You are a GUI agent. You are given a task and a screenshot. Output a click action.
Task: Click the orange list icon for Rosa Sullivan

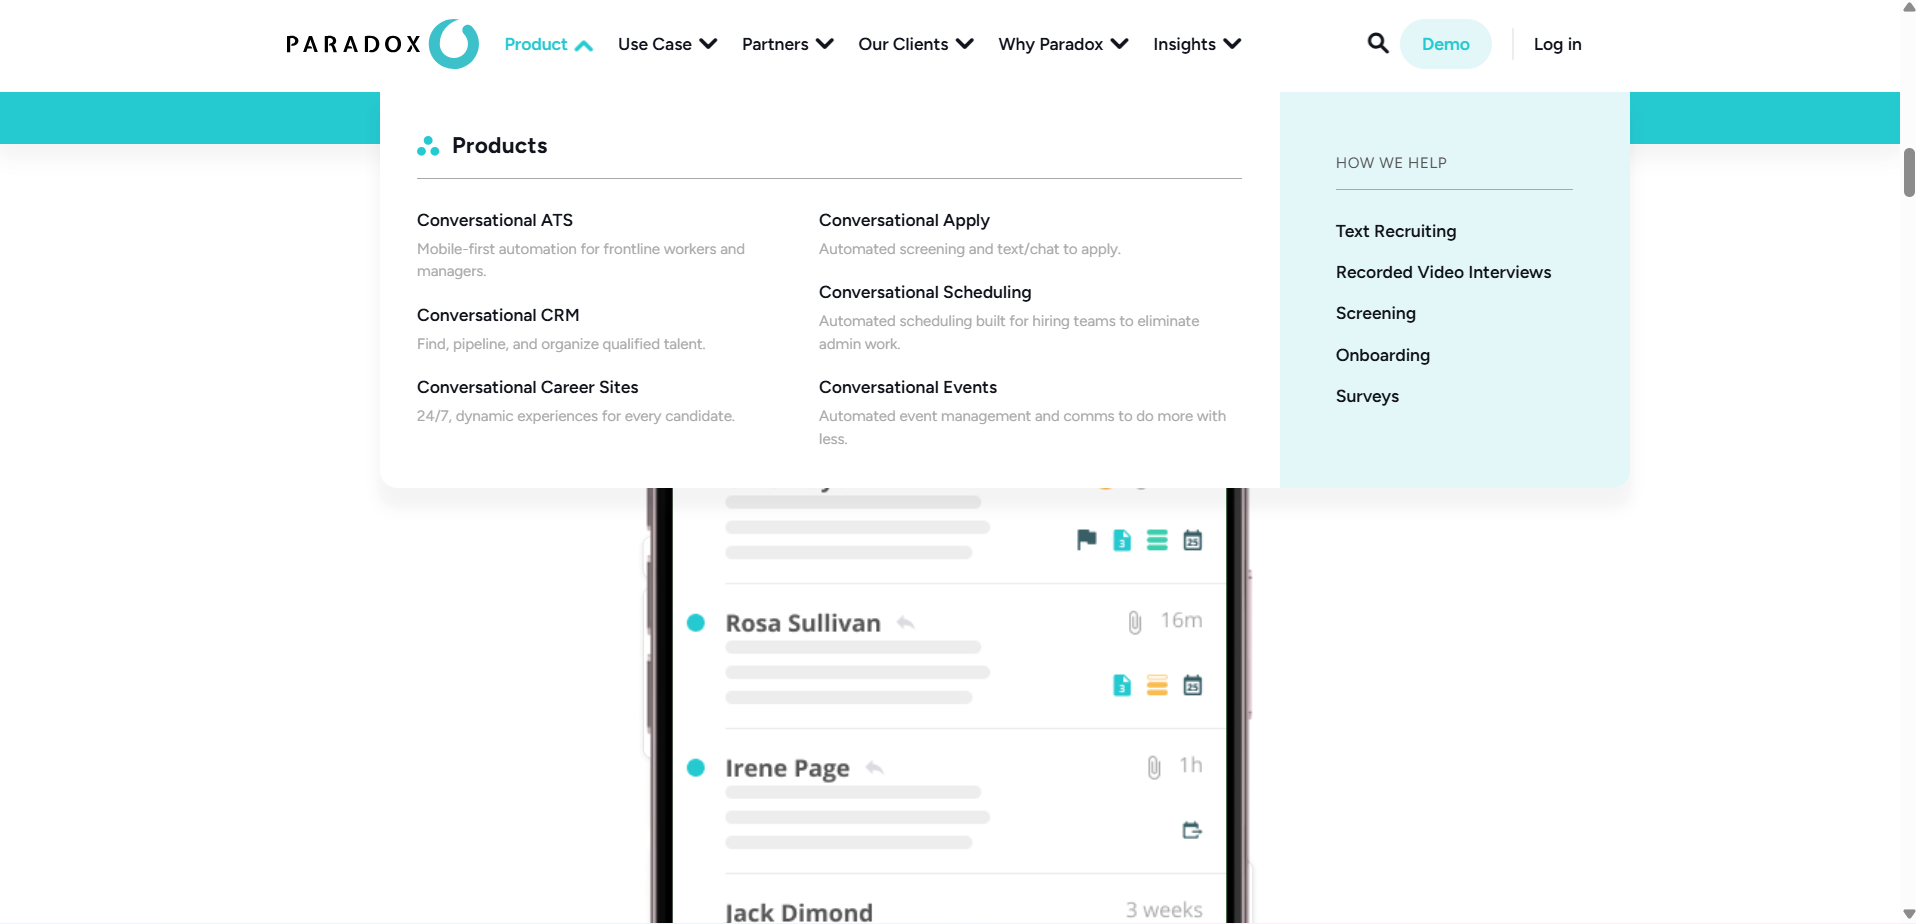(x=1157, y=685)
